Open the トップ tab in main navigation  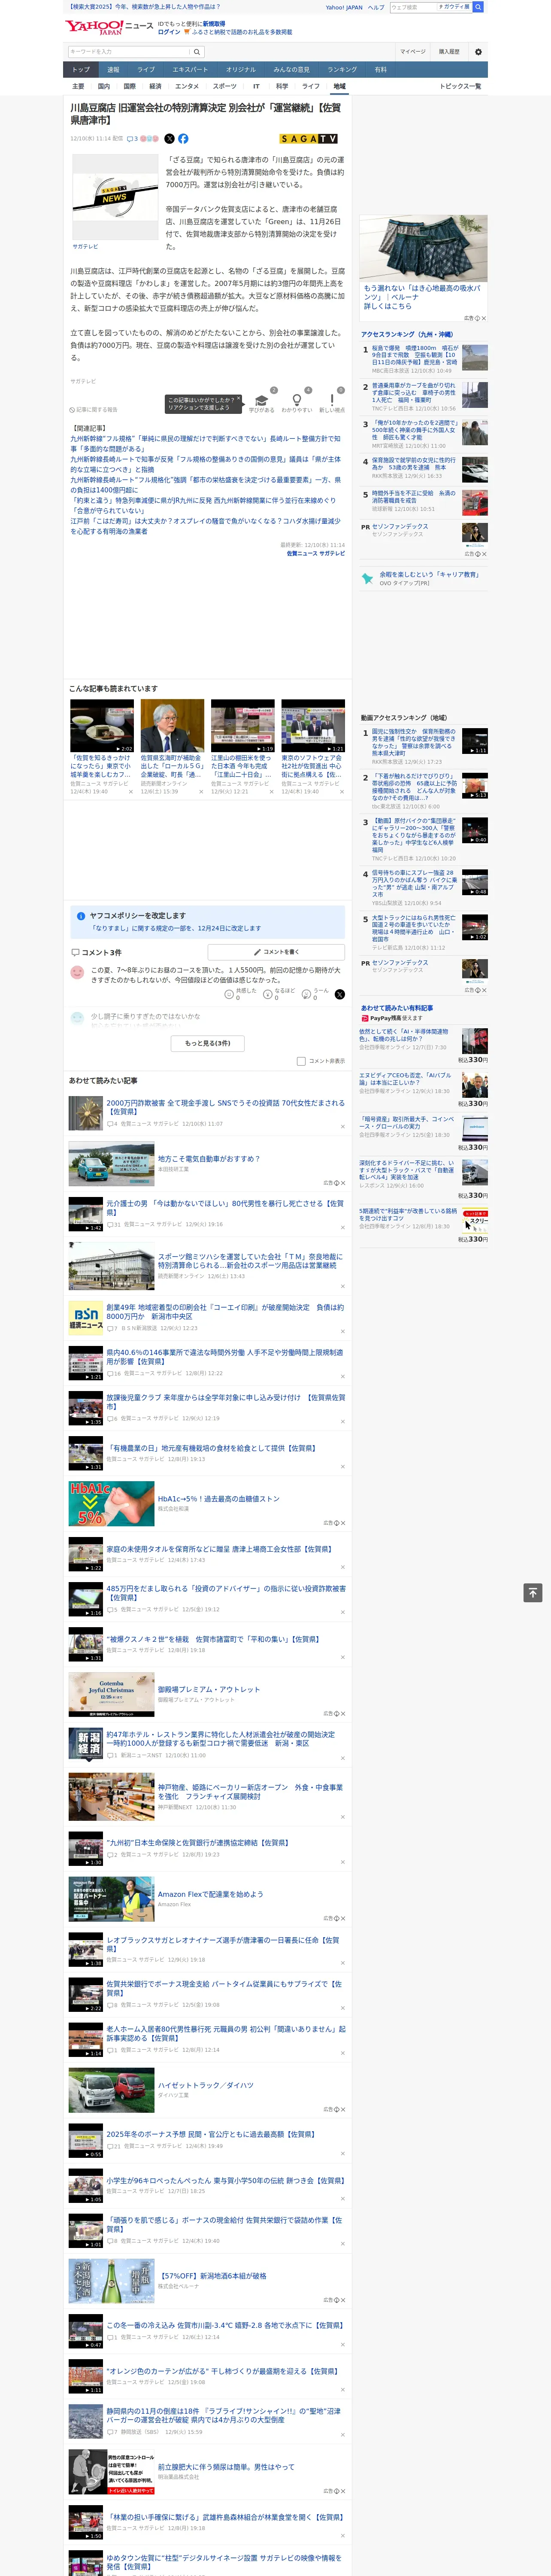coord(81,70)
